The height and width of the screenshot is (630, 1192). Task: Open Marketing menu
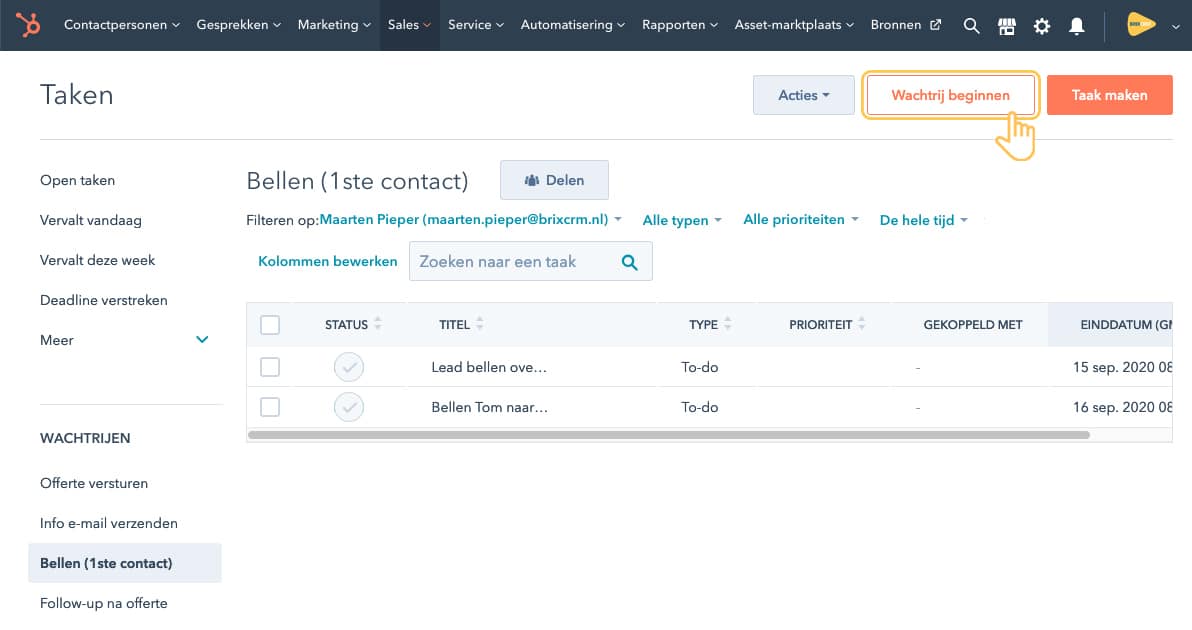point(334,25)
